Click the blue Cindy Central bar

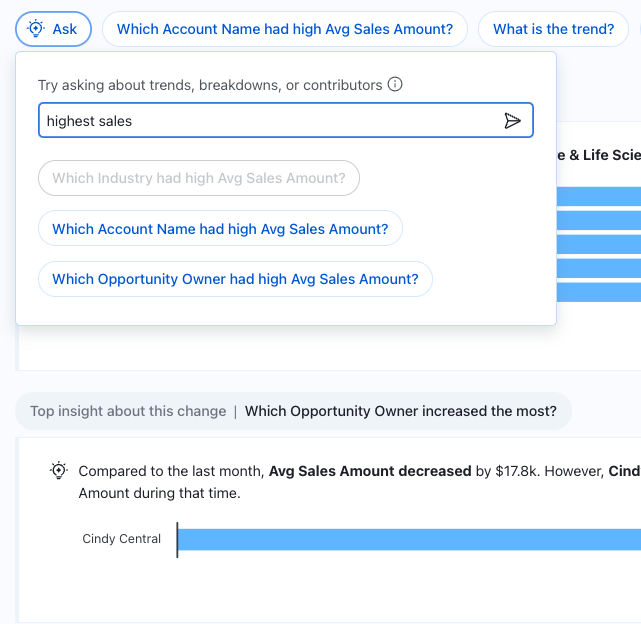409,539
